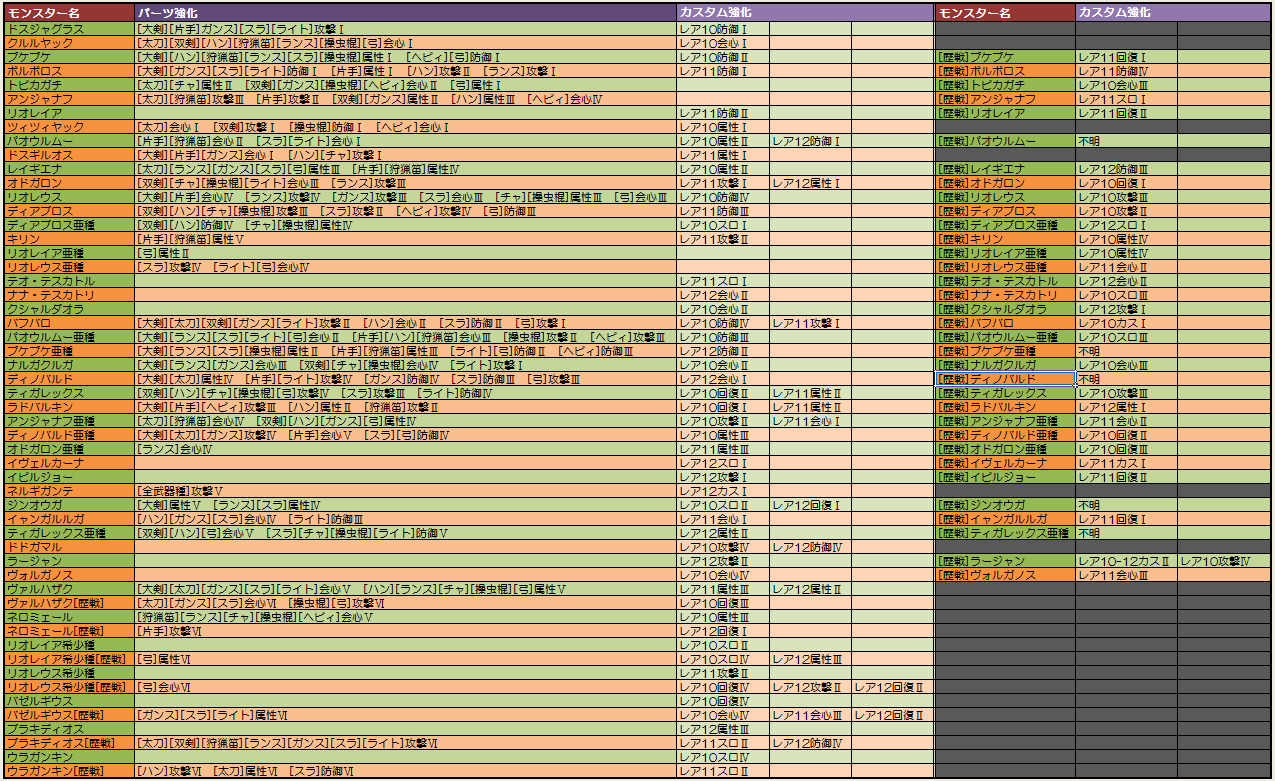
Task: Click the ティガレックス monster name cell
Action: pyautogui.click(x=69, y=393)
